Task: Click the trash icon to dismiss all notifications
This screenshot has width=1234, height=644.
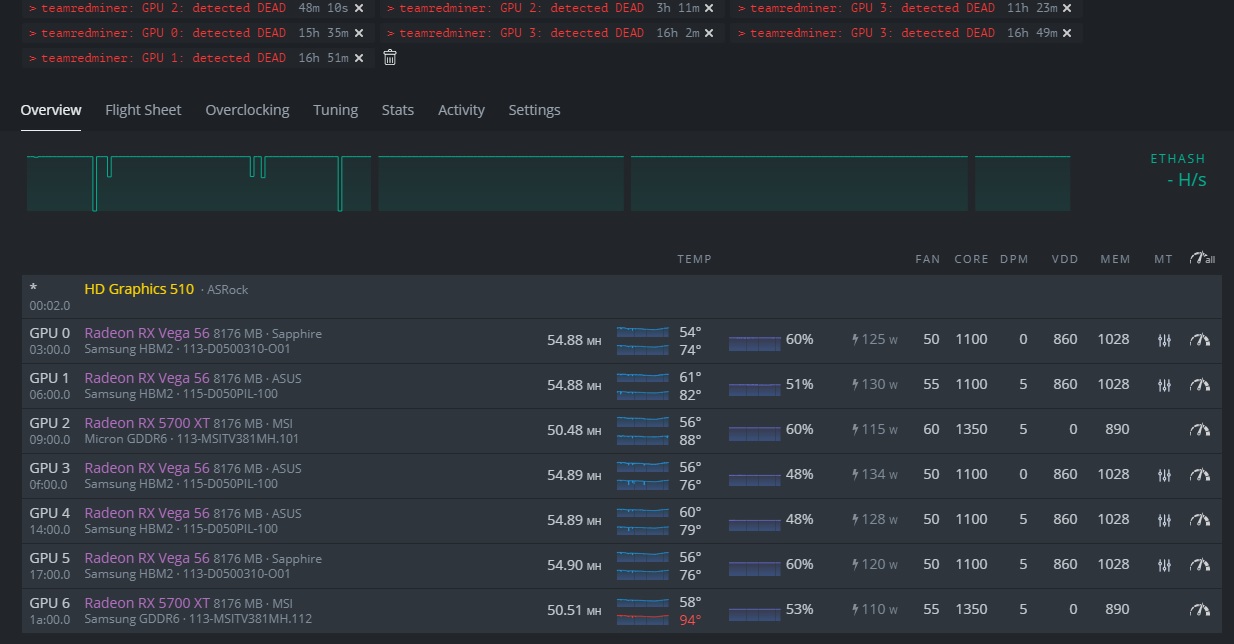Action: [389, 58]
